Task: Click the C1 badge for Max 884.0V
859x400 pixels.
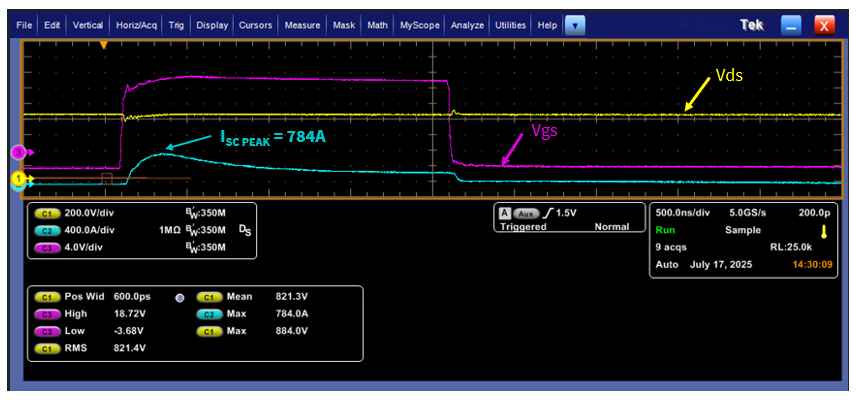Action: pos(210,331)
